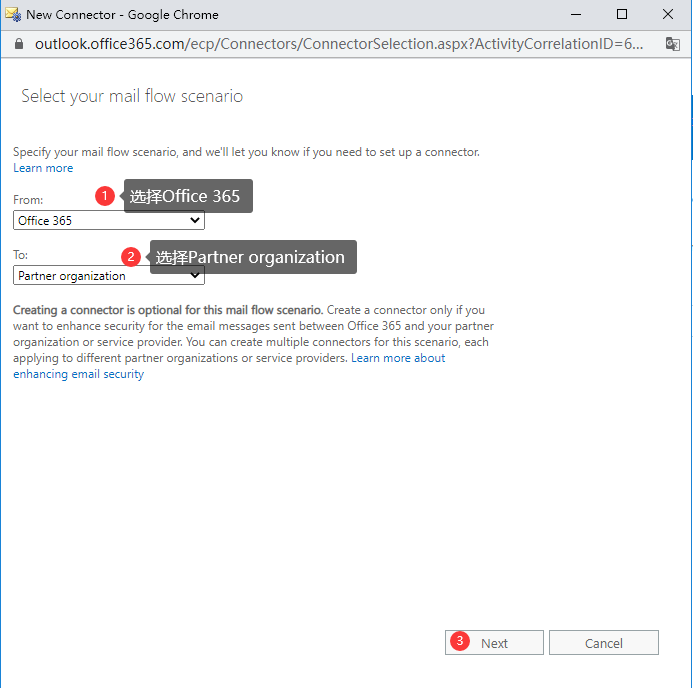This screenshot has width=693, height=688.
Task: Click the New Connector window mail icon
Action: coord(13,15)
